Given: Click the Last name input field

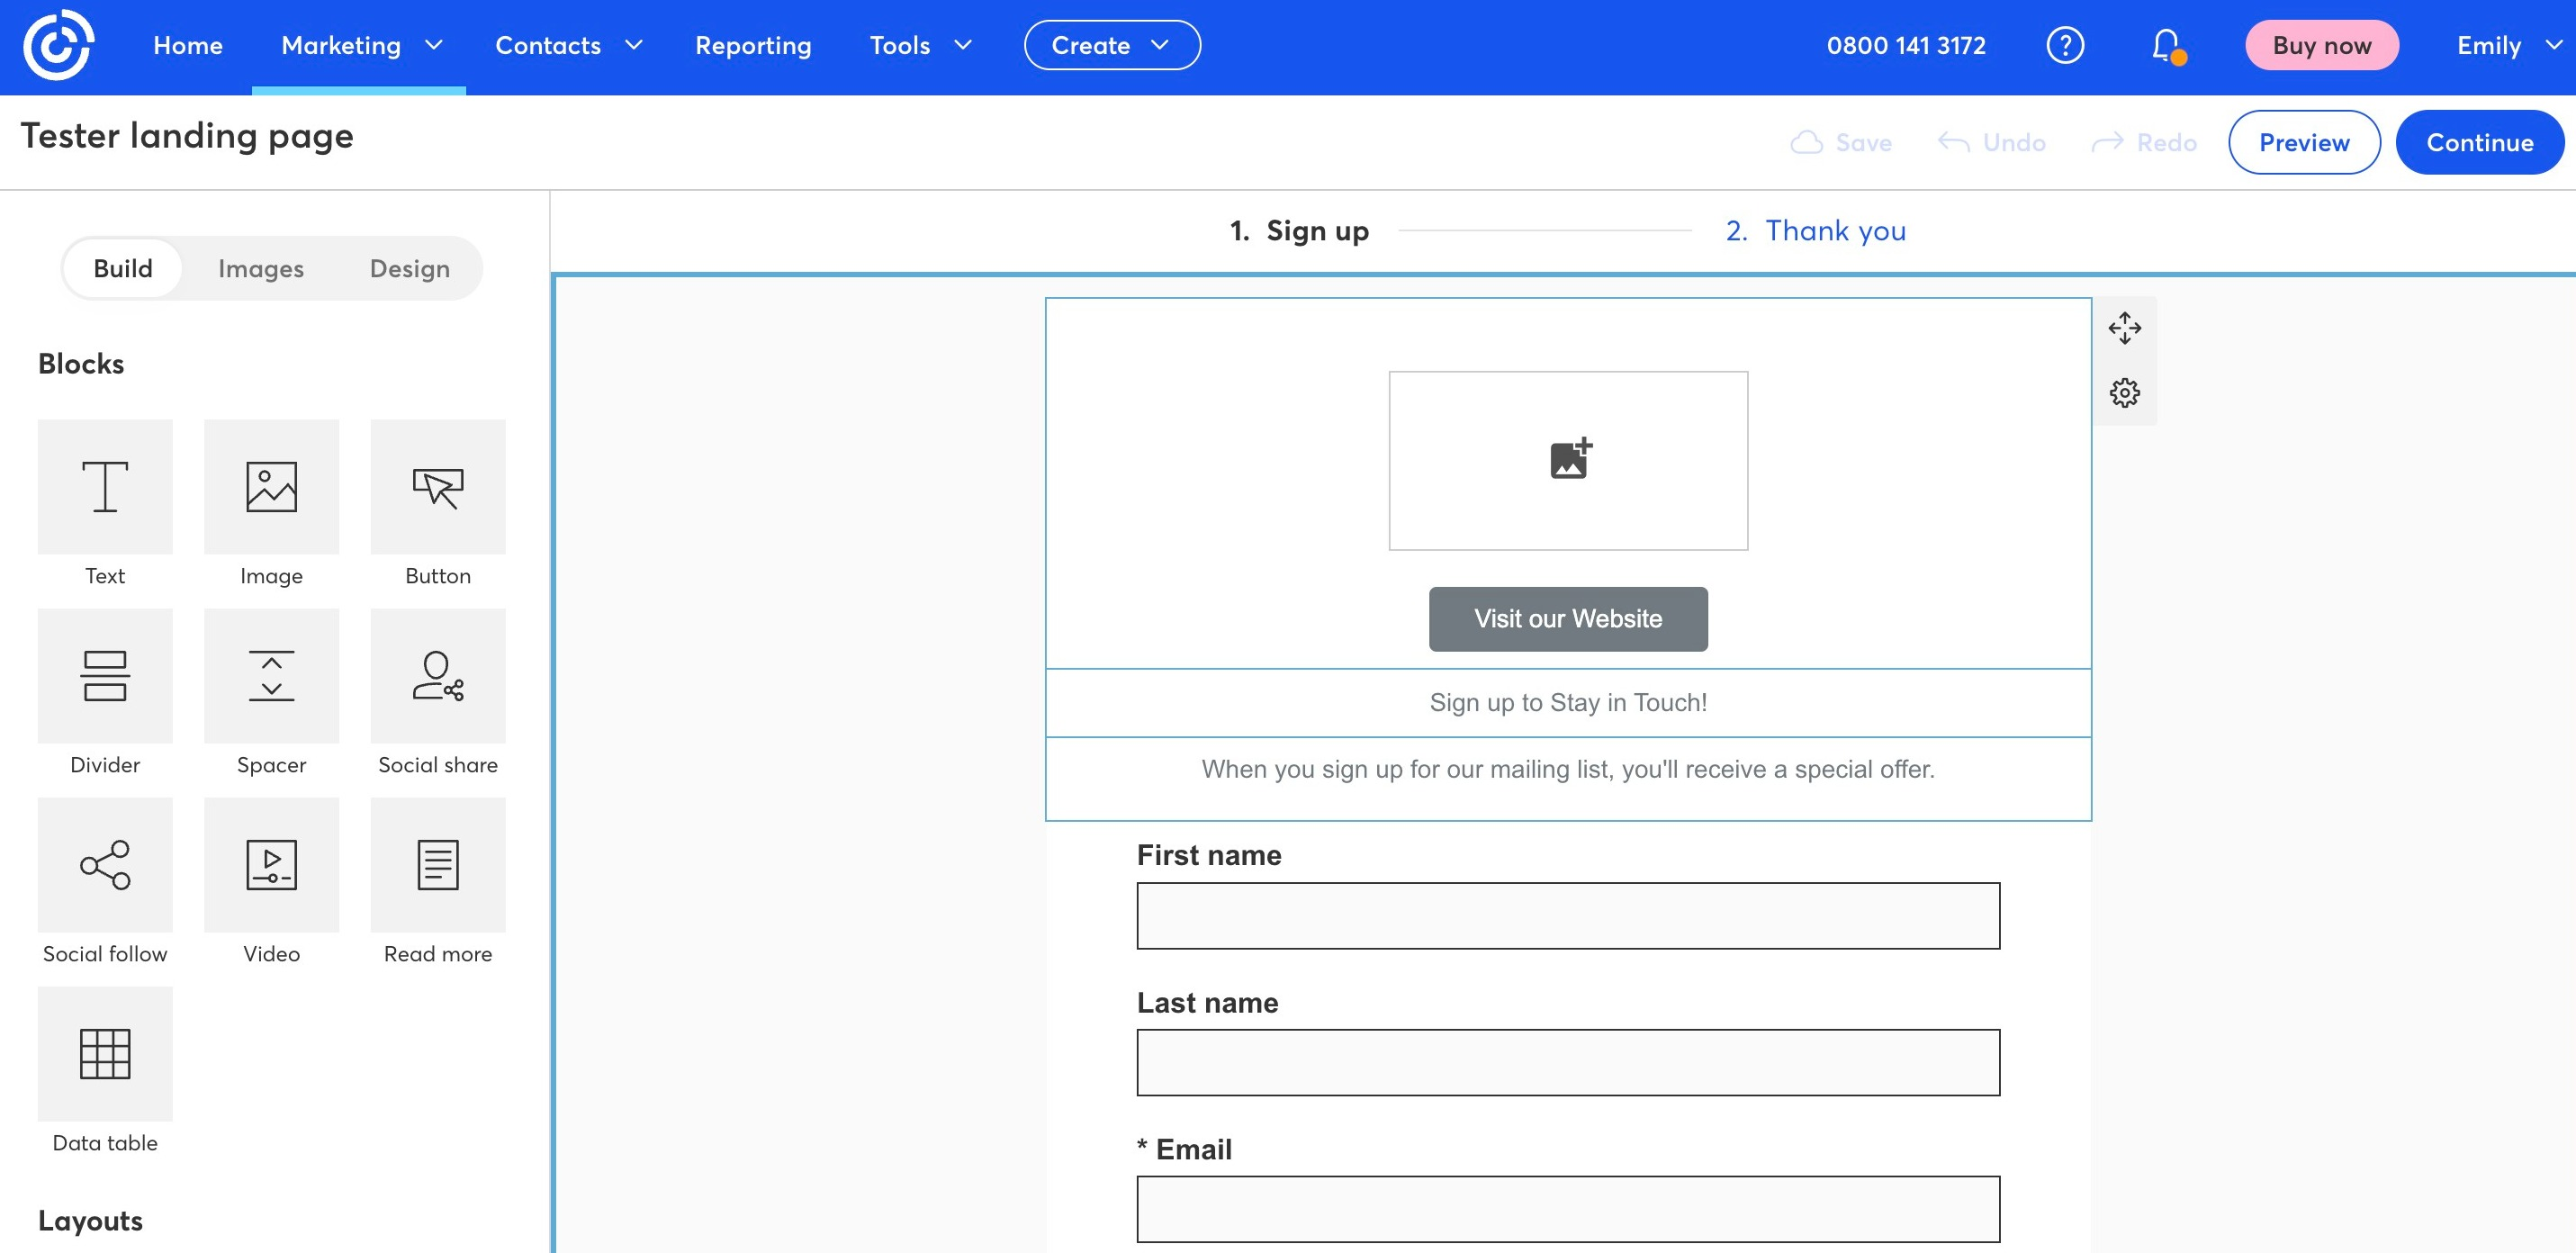Looking at the screenshot, I should pyautogui.click(x=1567, y=1062).
